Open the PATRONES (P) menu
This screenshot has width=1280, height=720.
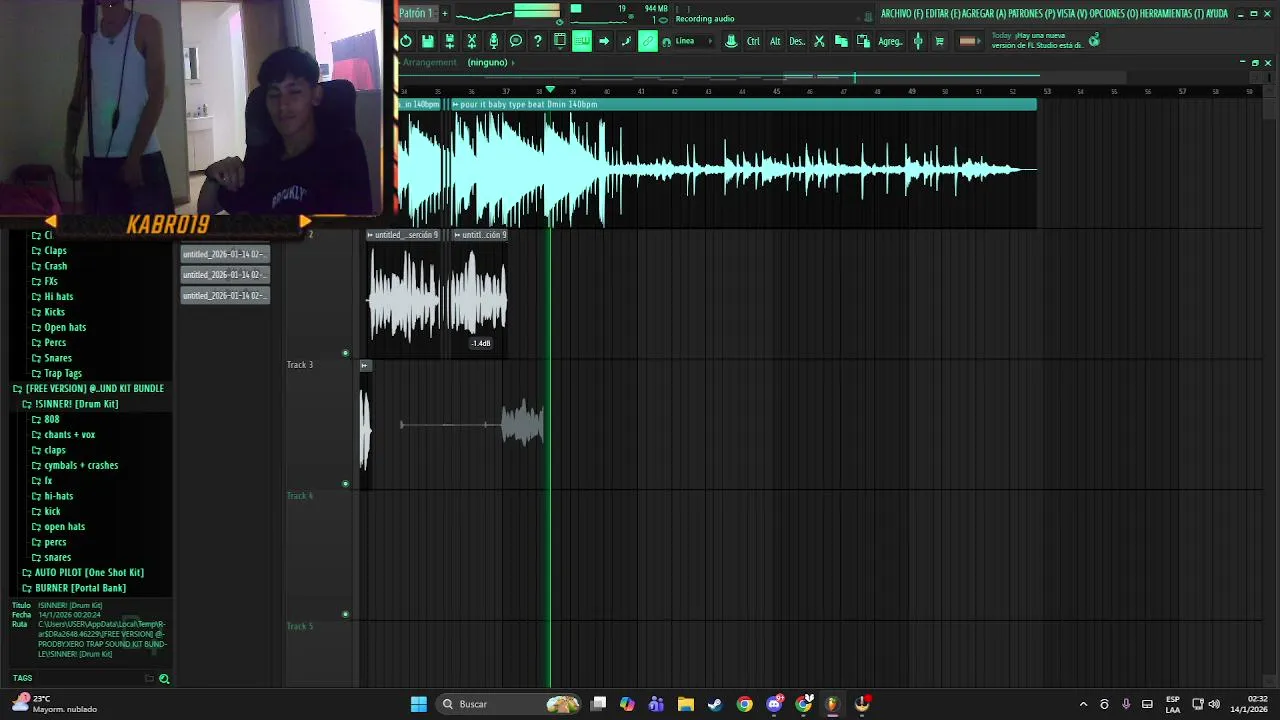[1033, 14]
